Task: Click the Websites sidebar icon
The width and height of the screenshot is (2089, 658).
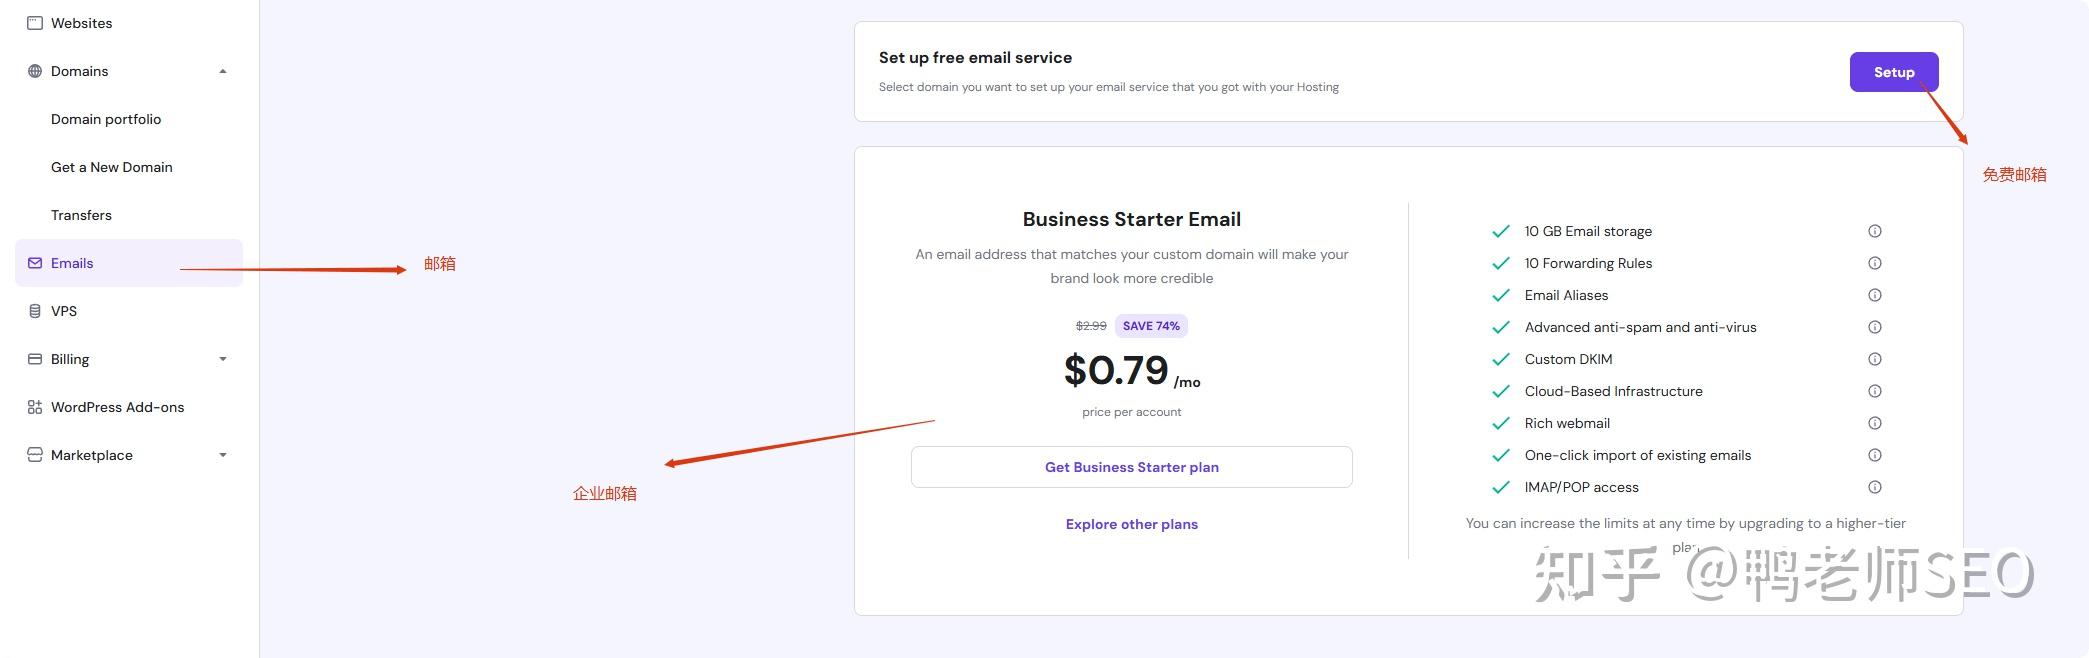Action: click(35, 23)
